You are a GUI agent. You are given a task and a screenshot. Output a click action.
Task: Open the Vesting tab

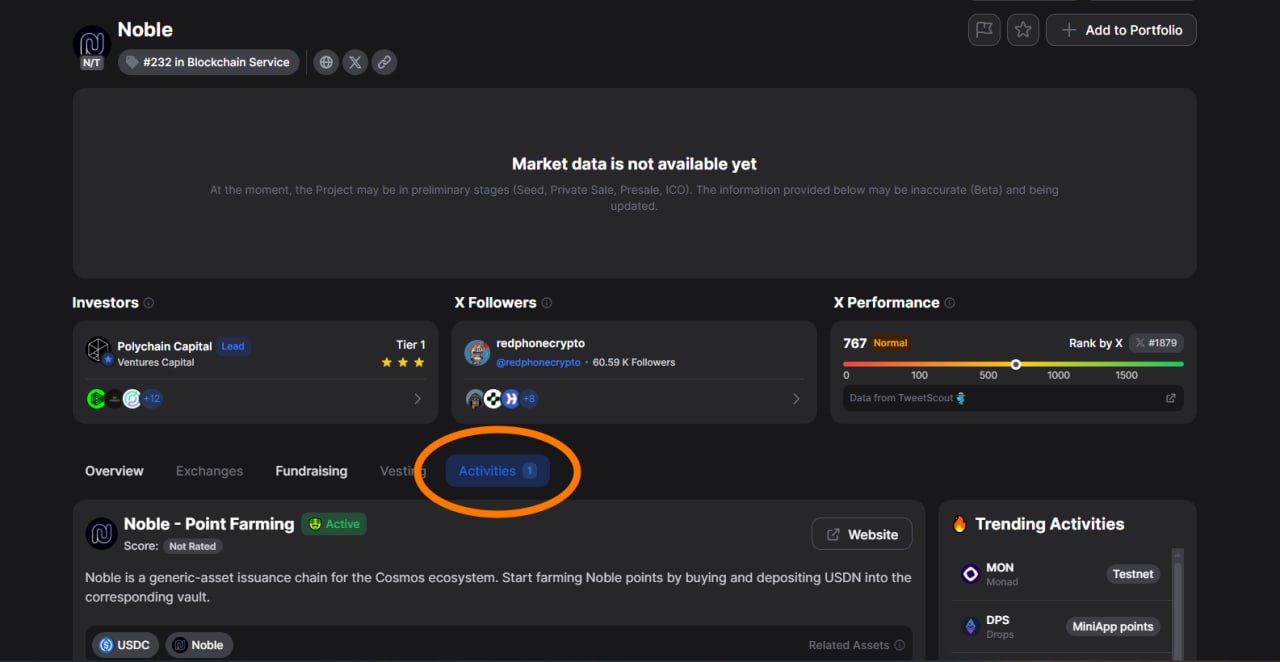point(403,471)
